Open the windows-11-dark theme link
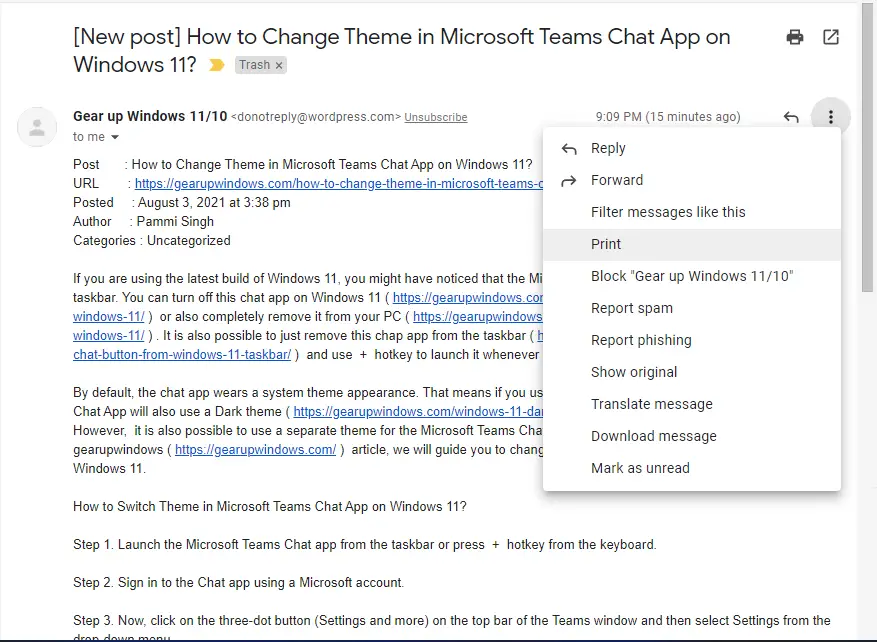Viewport: 877px width, 642px height. [x=418, y=412]
